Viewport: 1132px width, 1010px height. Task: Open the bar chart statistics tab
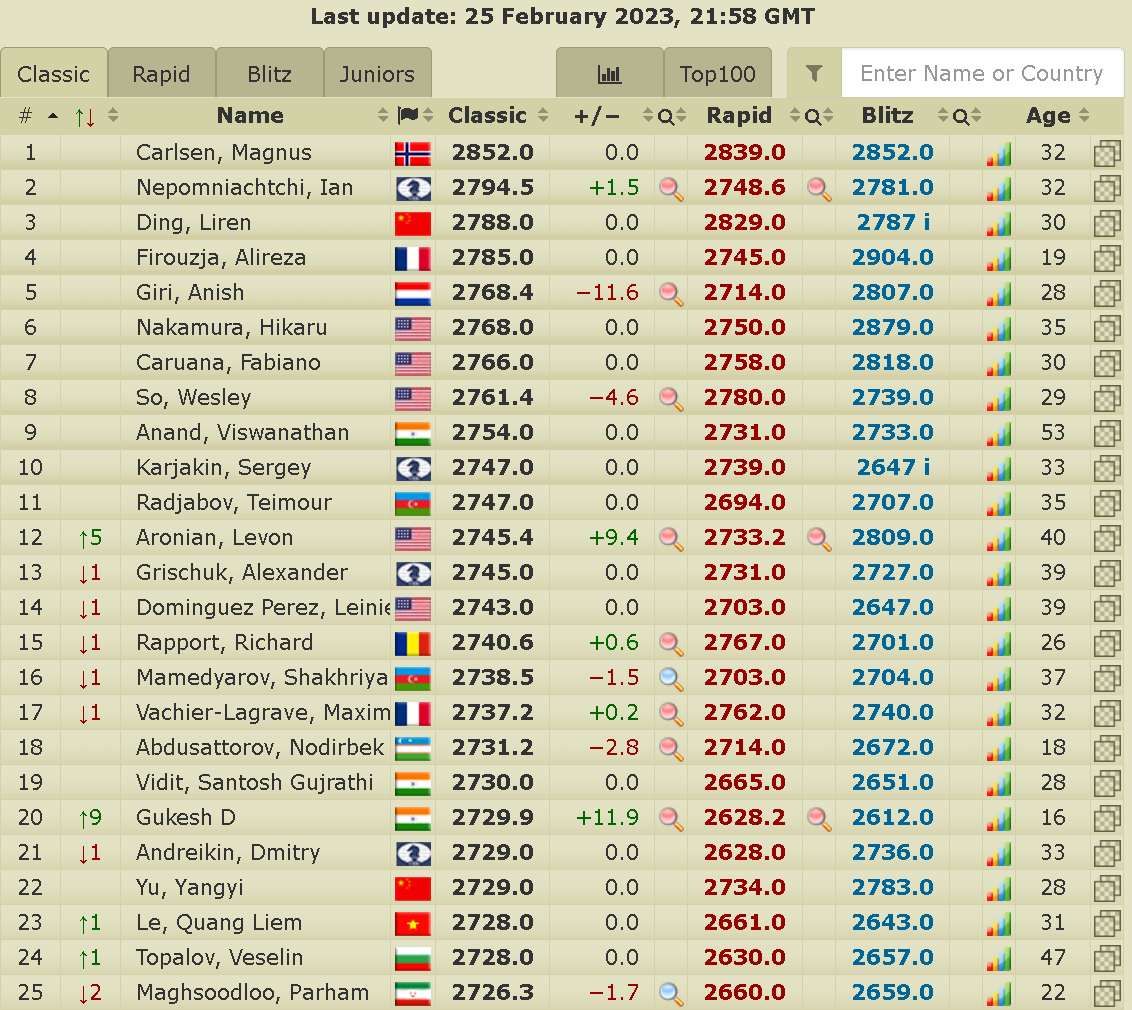pos(609,74)
